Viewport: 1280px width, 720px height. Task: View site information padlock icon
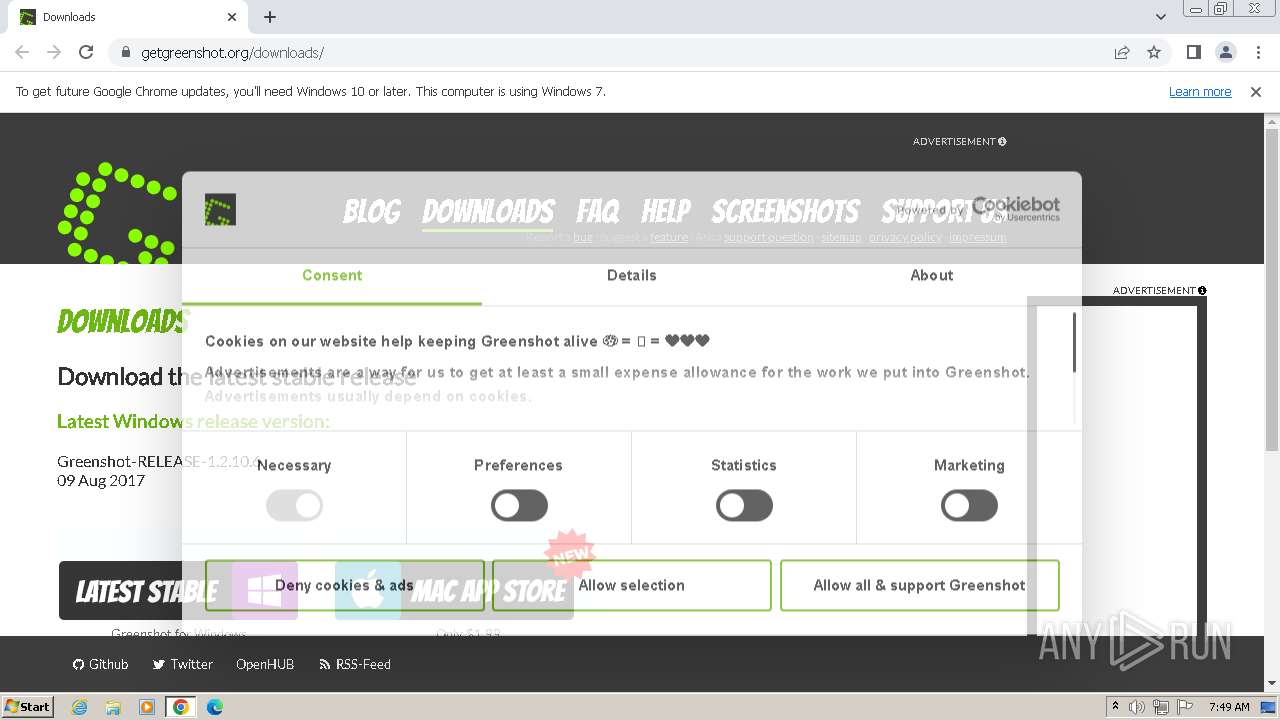tap(126, 52)
